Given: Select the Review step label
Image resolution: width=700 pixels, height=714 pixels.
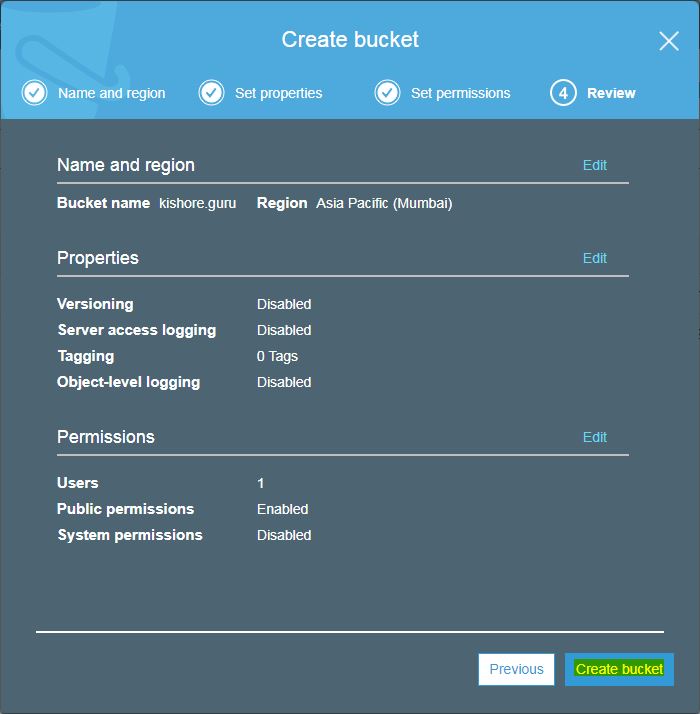Looking at the screenshot, I should click(x=611, y=93).
